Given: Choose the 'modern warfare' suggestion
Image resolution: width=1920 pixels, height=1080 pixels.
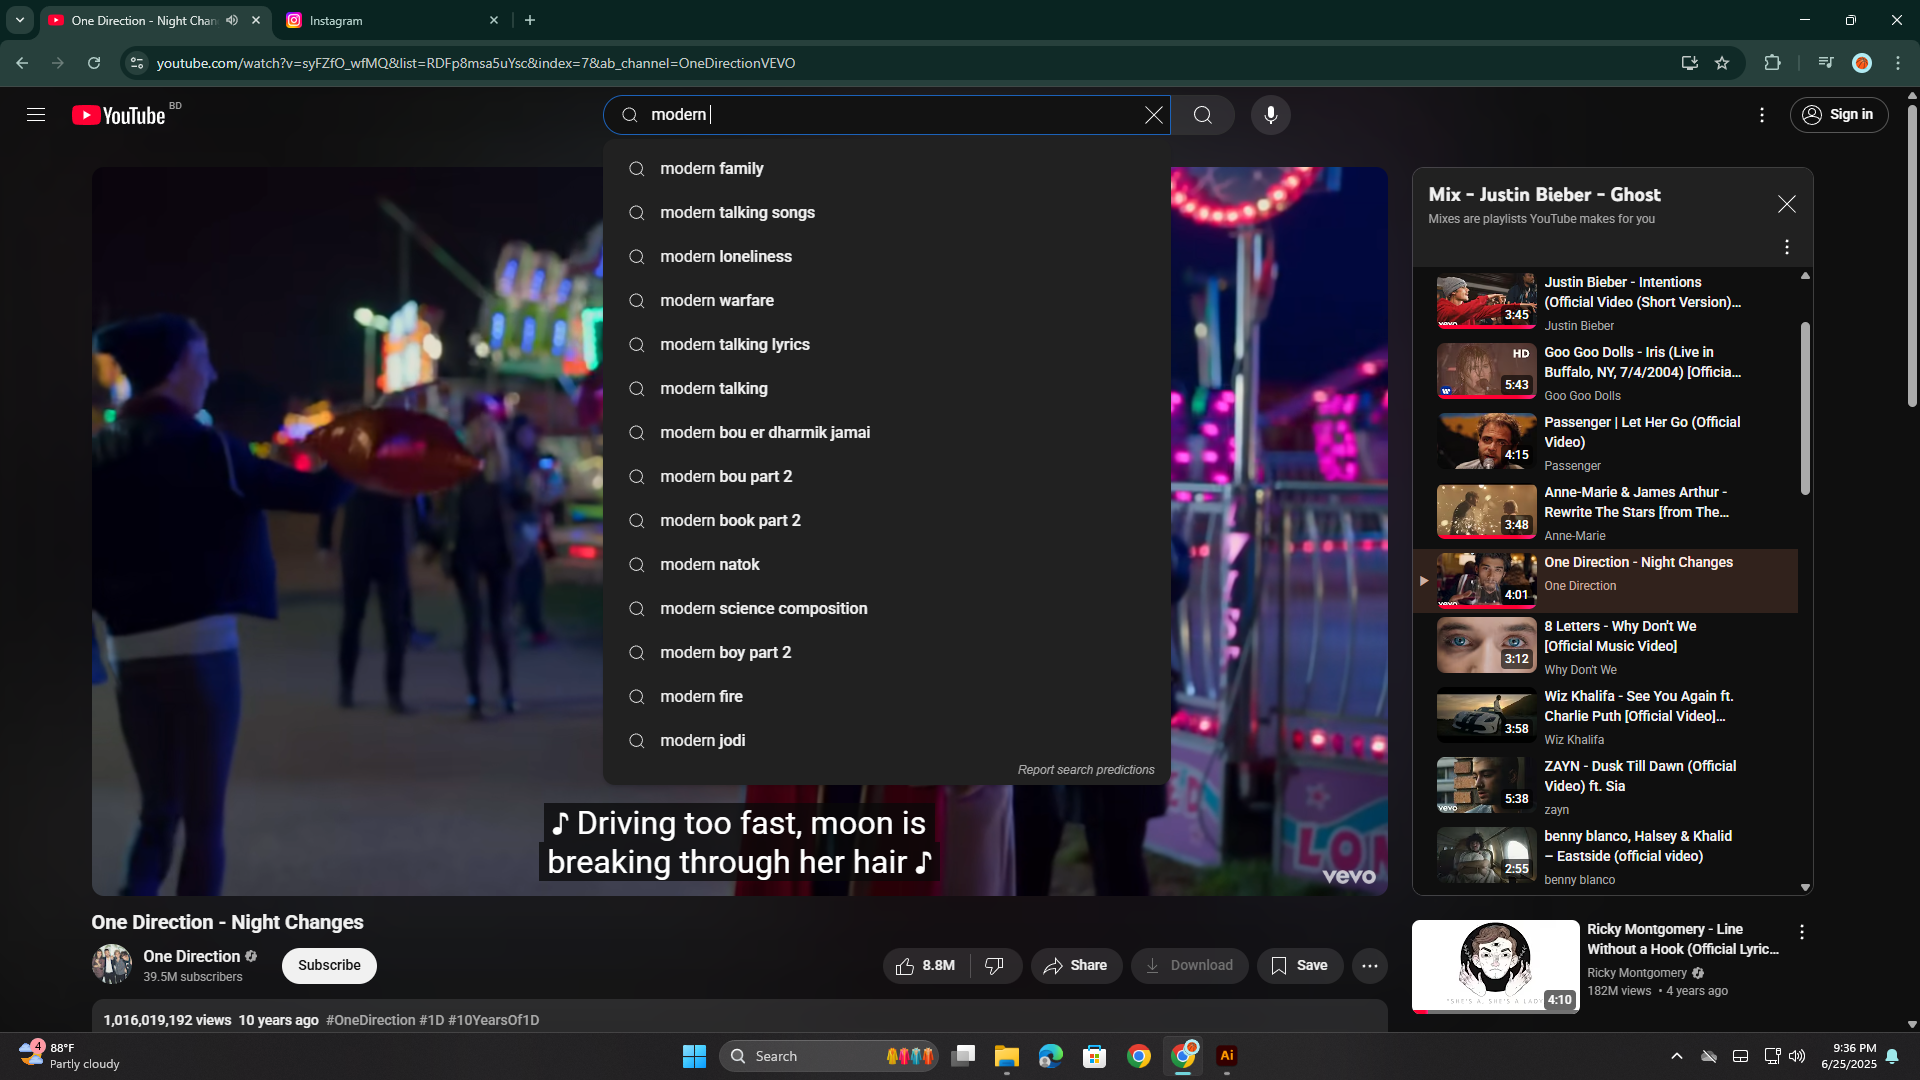Looking at the screenshot, I should [886, 300].
